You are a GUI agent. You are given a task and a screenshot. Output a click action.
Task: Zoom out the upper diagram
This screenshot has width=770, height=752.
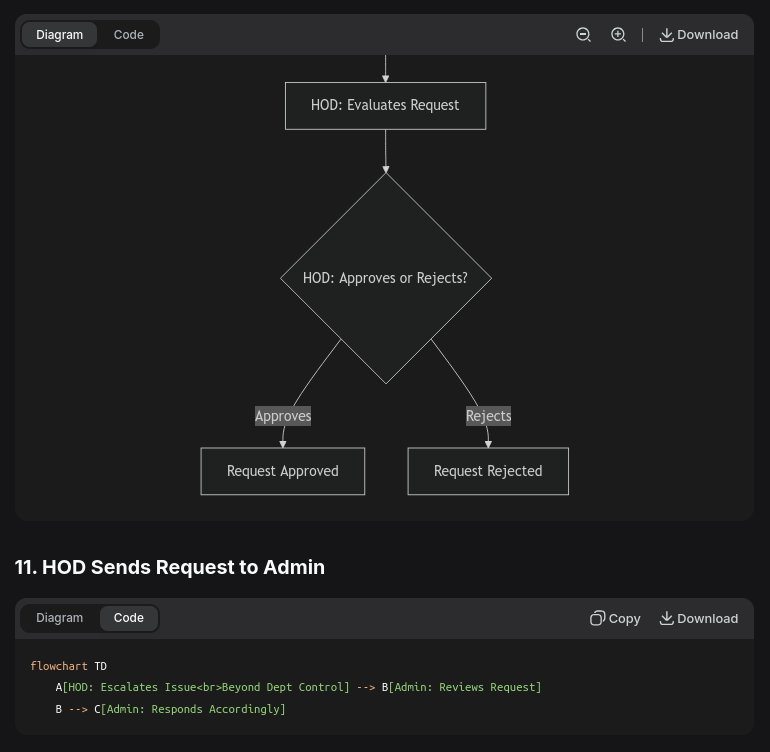tap(583, 35)
